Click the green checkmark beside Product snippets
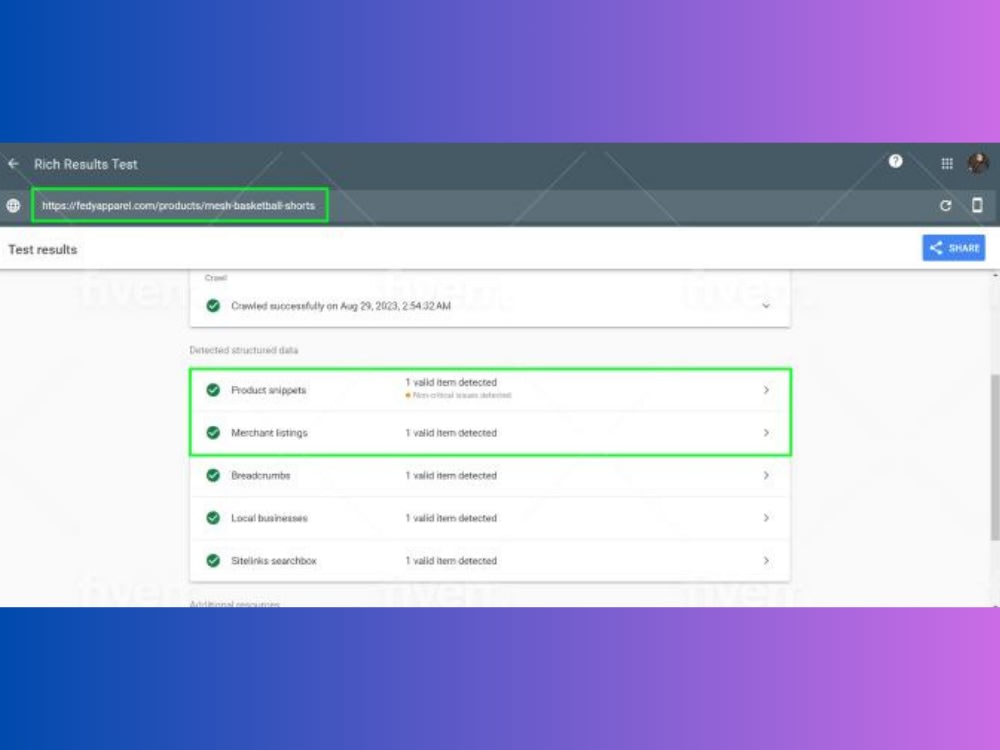This screenshot has height=750, width=1000. click(214, 390)
